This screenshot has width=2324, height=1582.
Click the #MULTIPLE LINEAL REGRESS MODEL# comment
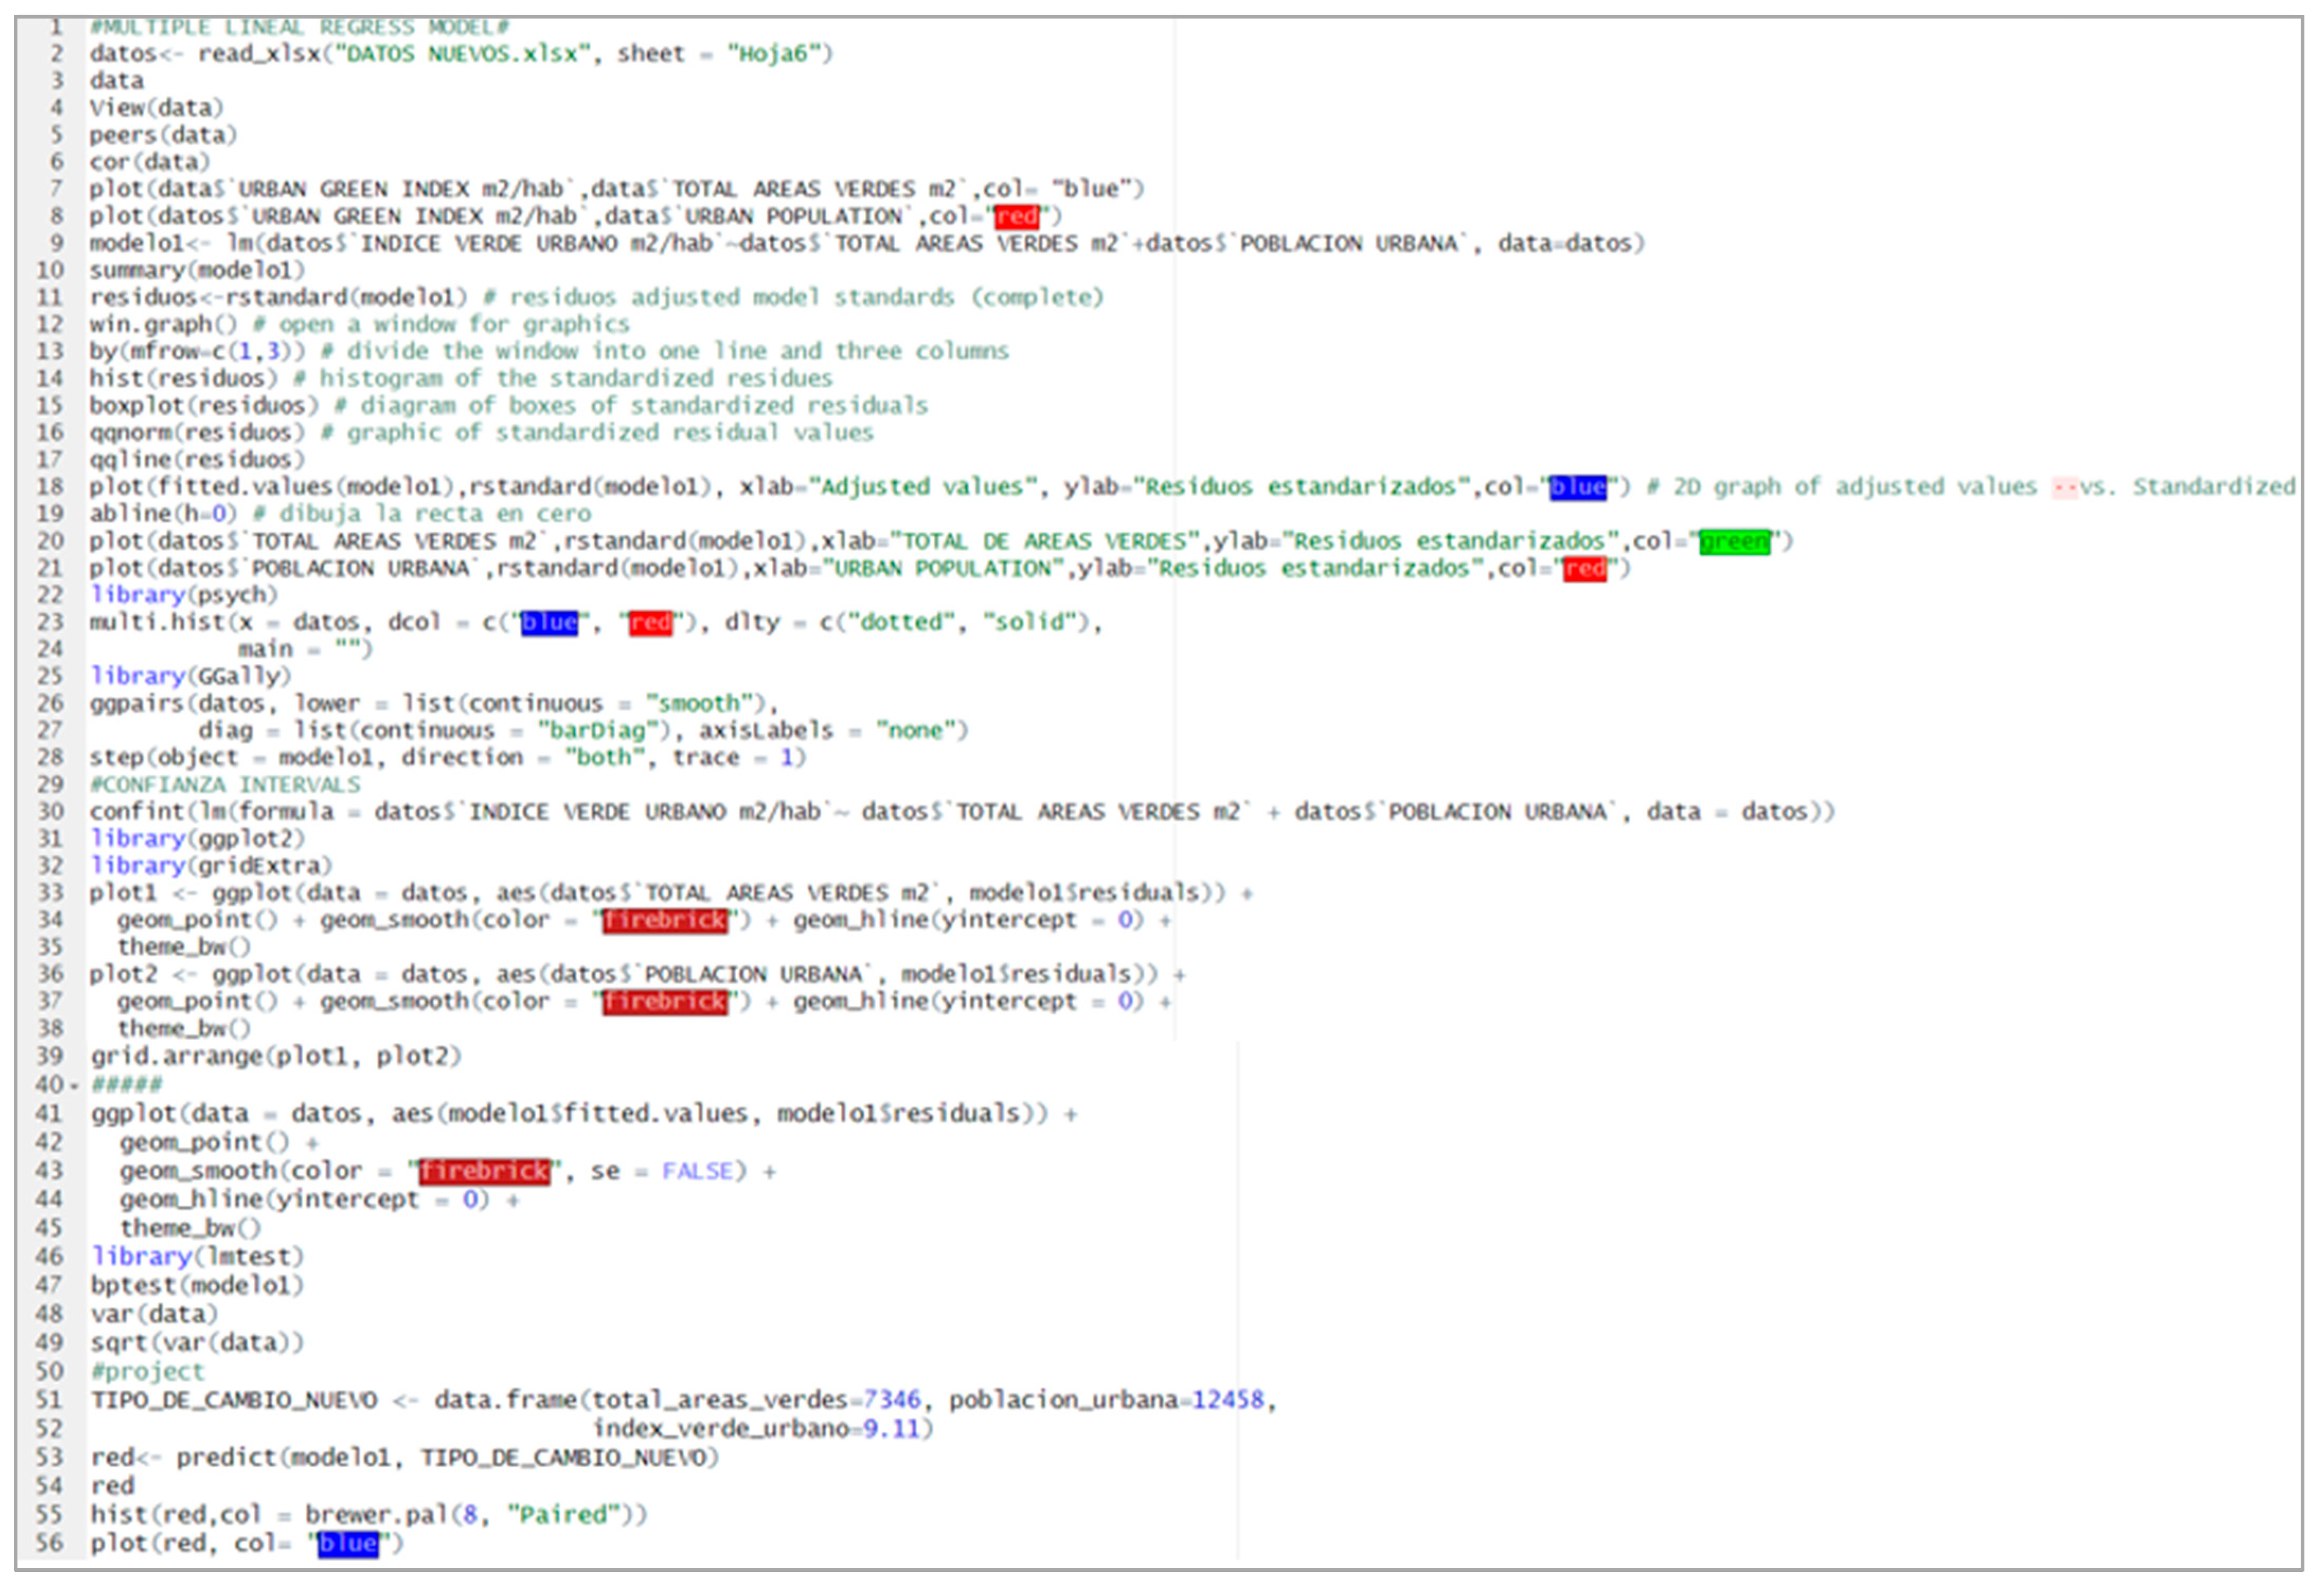(x=299, y=26)
